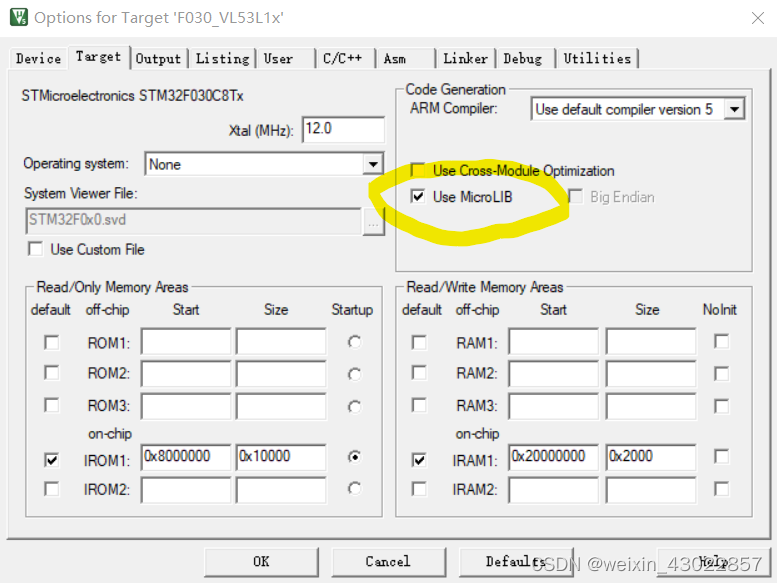
Task: Click the Xtal (MHz) input field
Action: pos(343,129)
